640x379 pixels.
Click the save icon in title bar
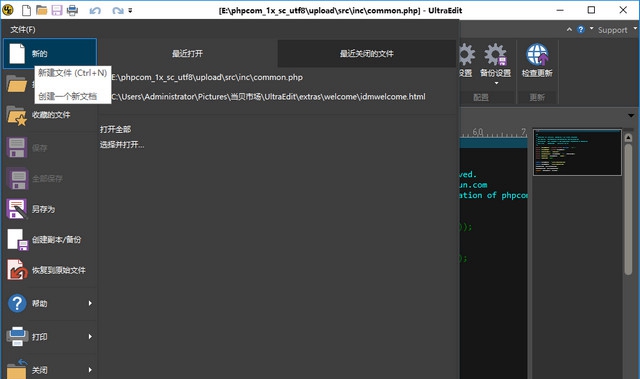(x=57, y=10)
